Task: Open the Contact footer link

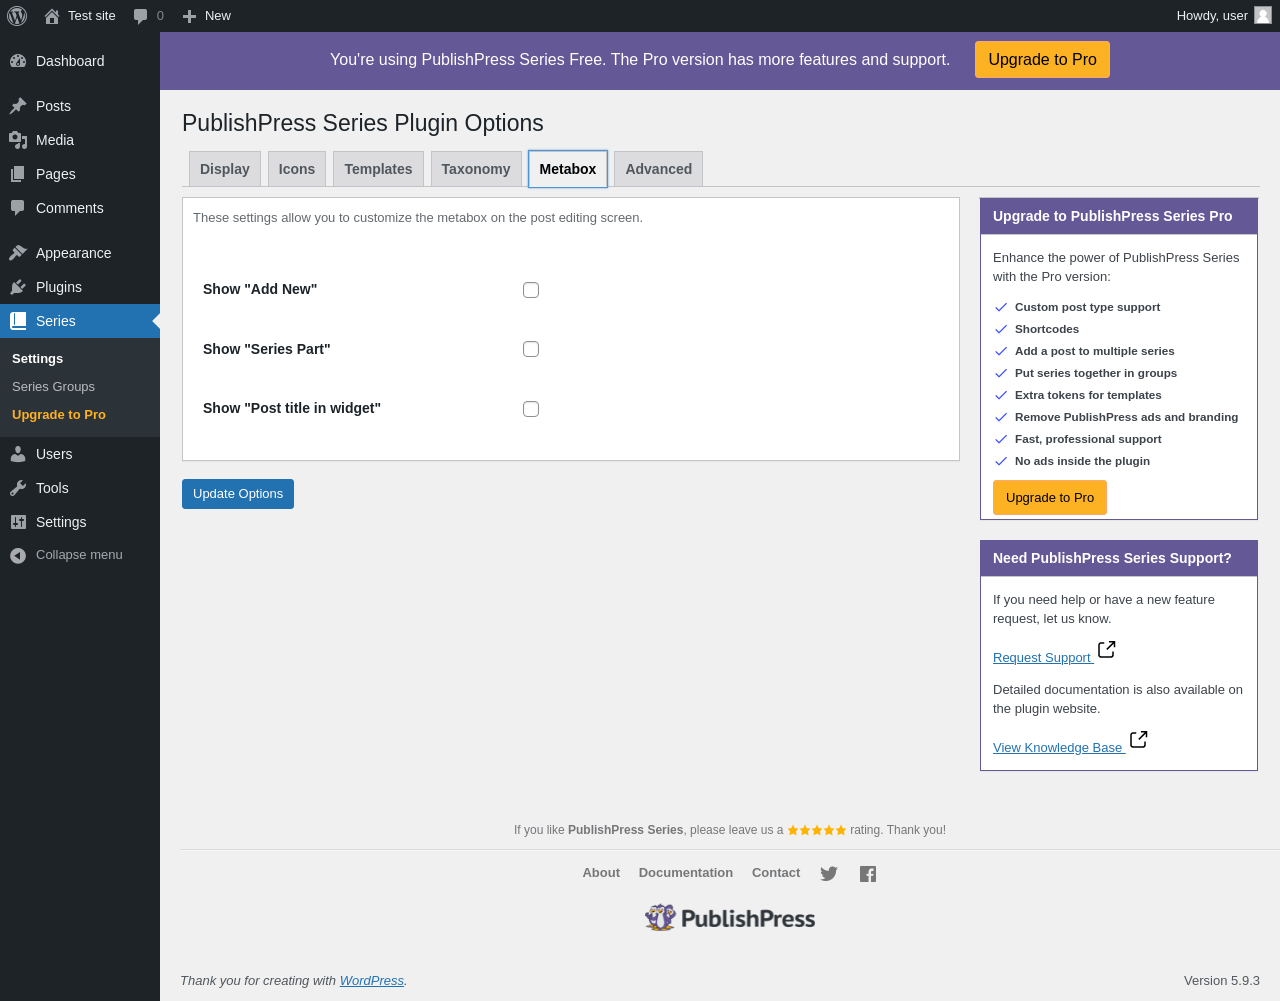Action: [x=776, y=873]
